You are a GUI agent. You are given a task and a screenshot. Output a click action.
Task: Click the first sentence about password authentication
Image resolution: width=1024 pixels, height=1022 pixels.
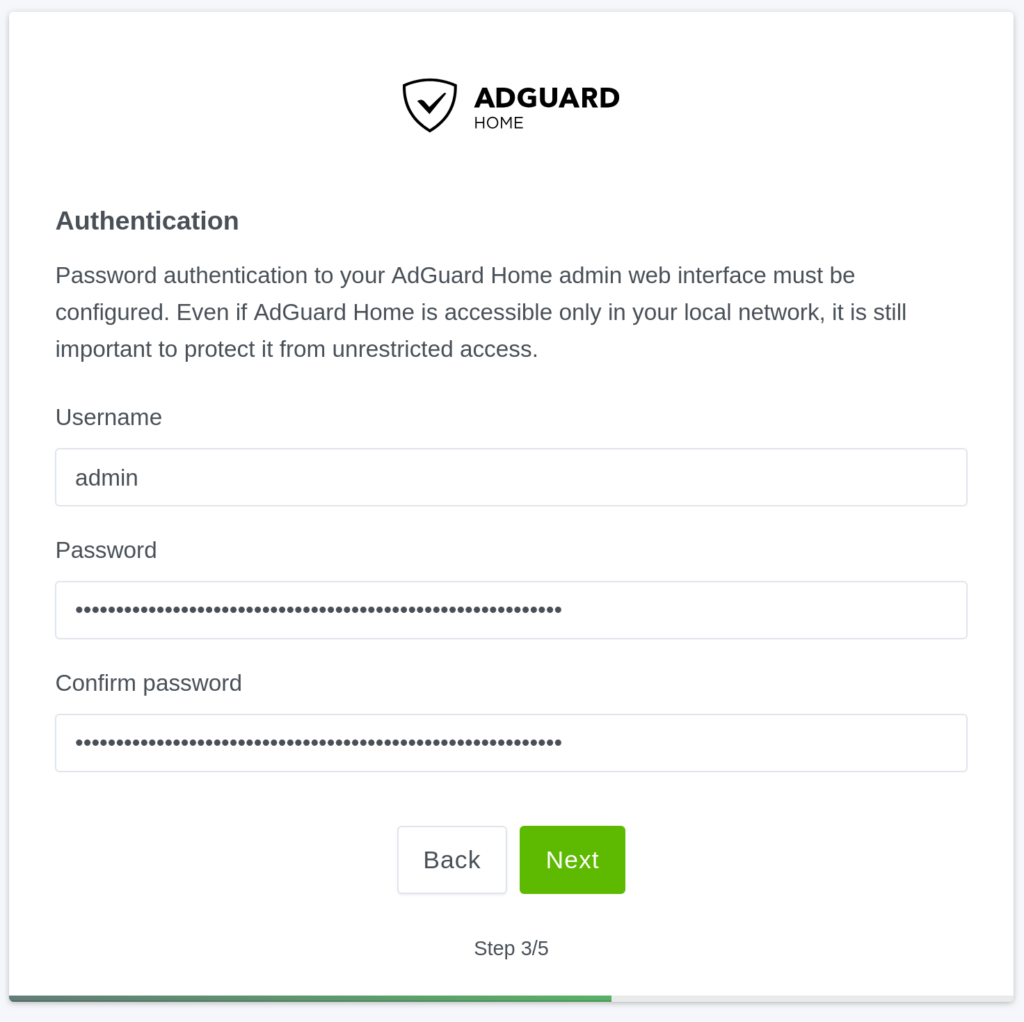pos(455,275)
